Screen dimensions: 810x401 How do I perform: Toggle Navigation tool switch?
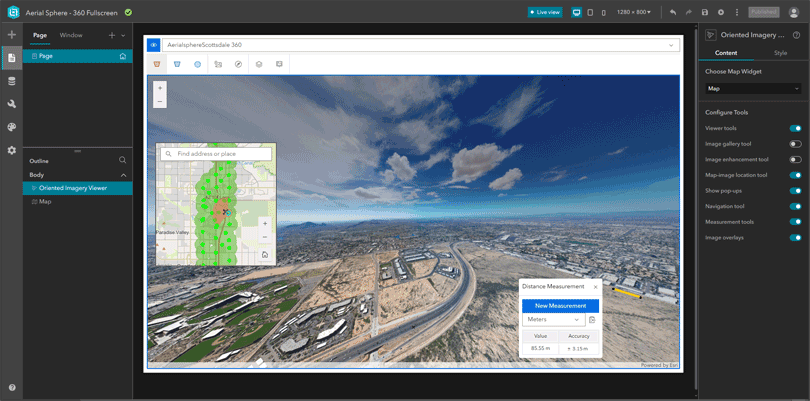click(795, 206)
